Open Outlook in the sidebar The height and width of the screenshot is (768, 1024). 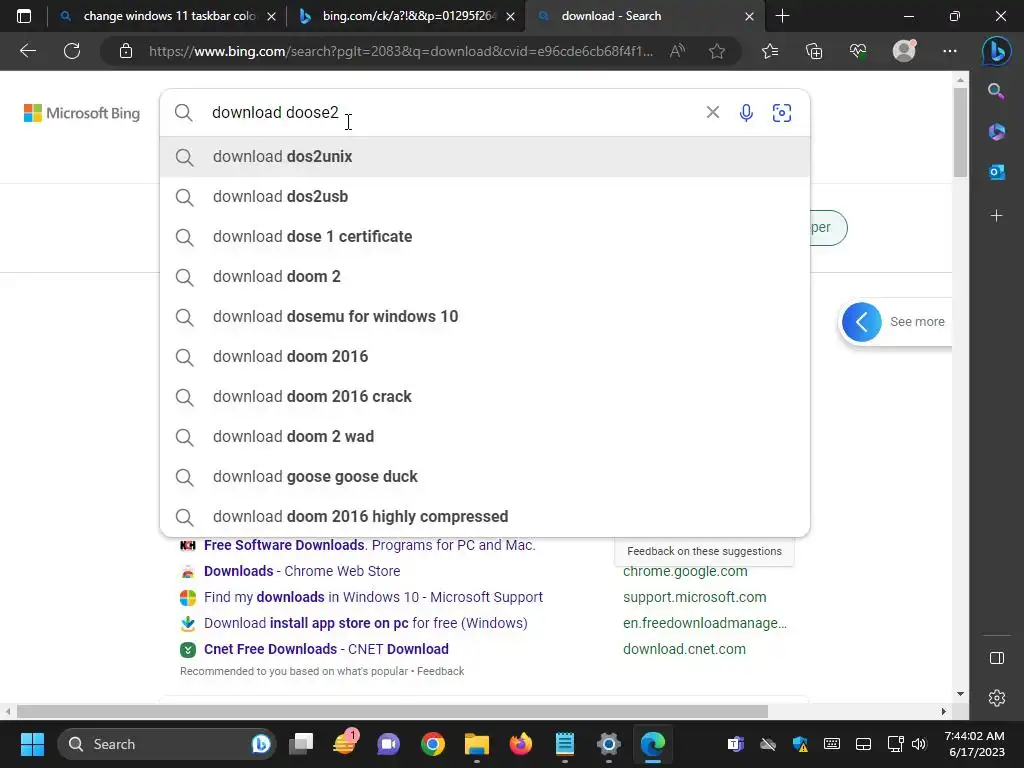[997, 172]
